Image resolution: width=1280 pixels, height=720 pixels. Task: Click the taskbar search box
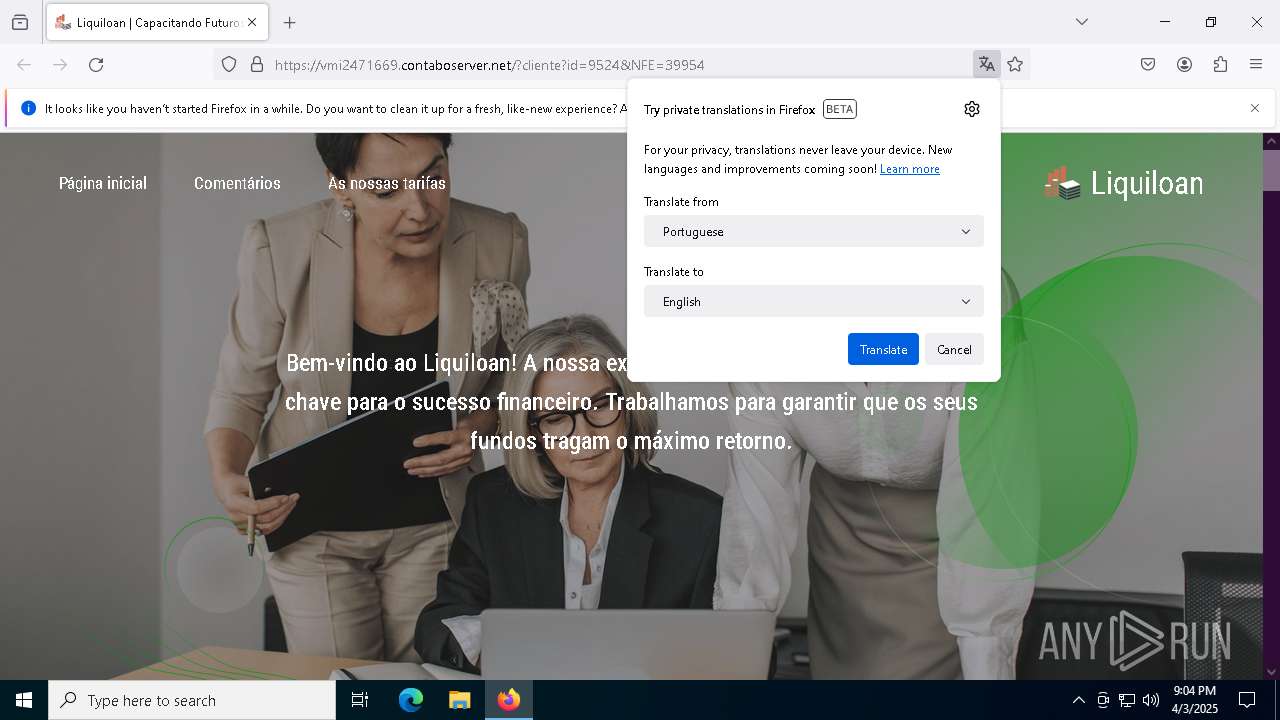click(x=192, y=700)
